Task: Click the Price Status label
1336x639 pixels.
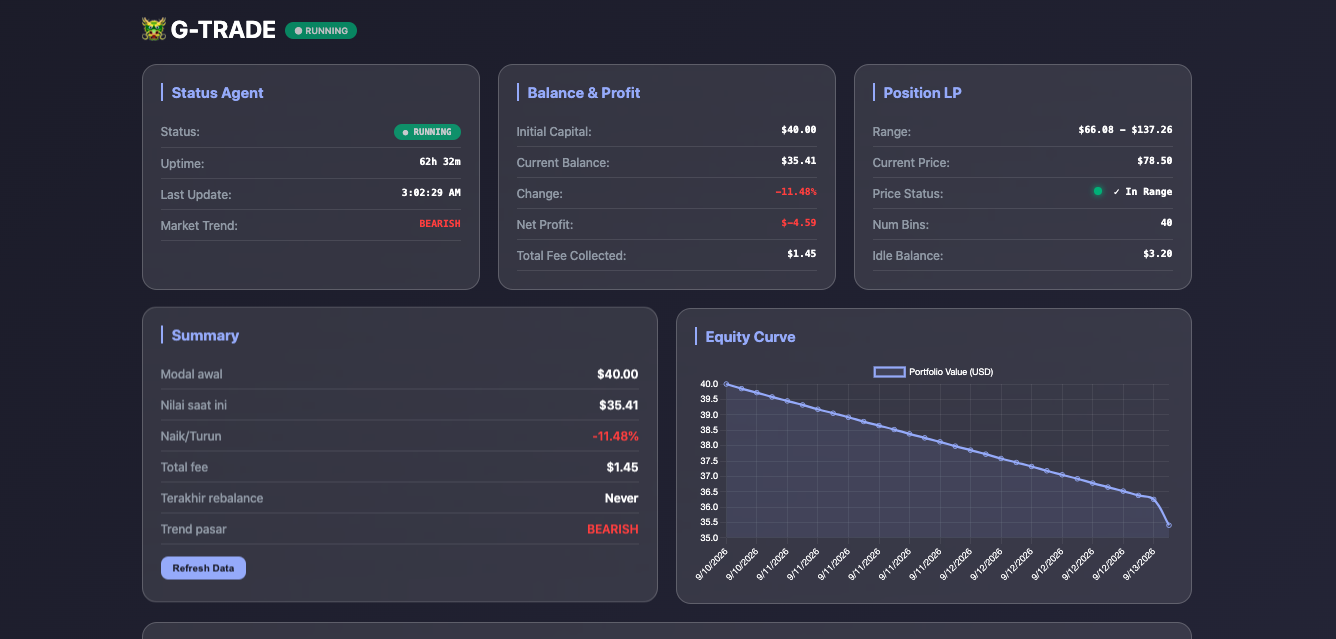Action: pos(908,193)
